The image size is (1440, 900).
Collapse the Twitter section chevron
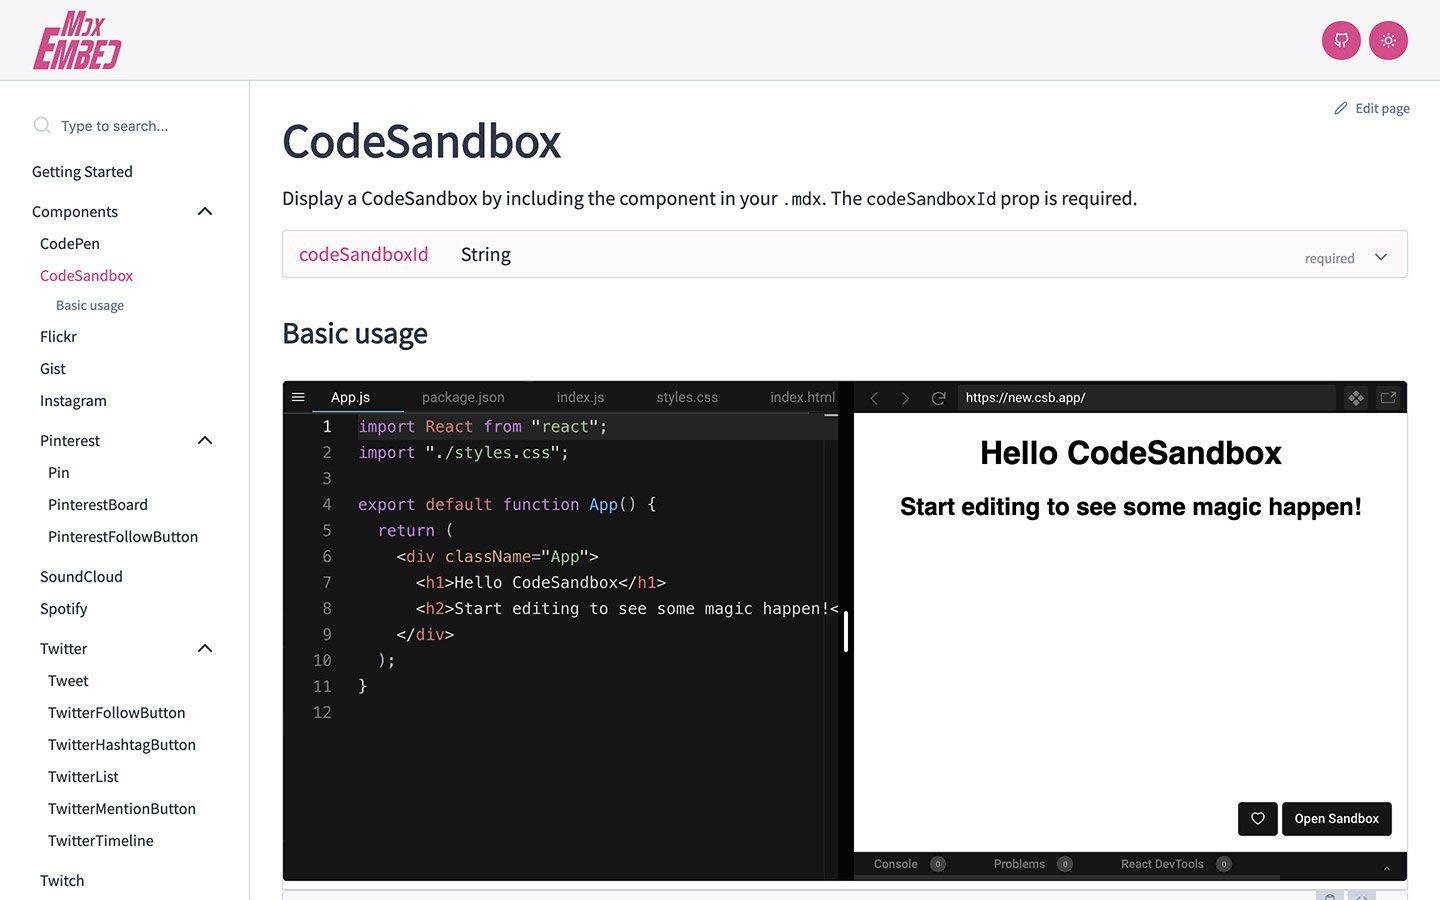[x=205, y=648]
